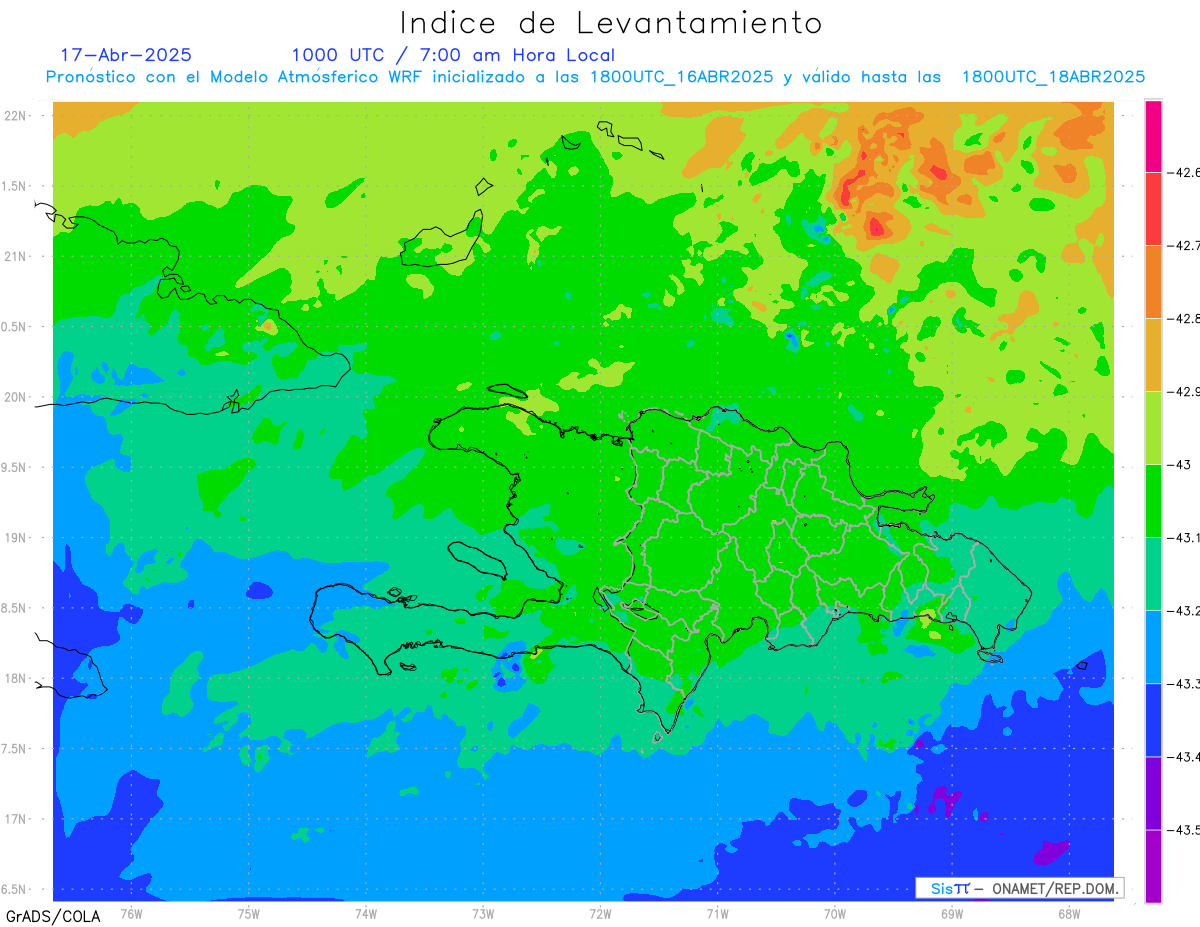Click the date '17-Abr-2025'
Image resolution: width=1200 pixels, height=927 pixels.
[x=126, y=55]
